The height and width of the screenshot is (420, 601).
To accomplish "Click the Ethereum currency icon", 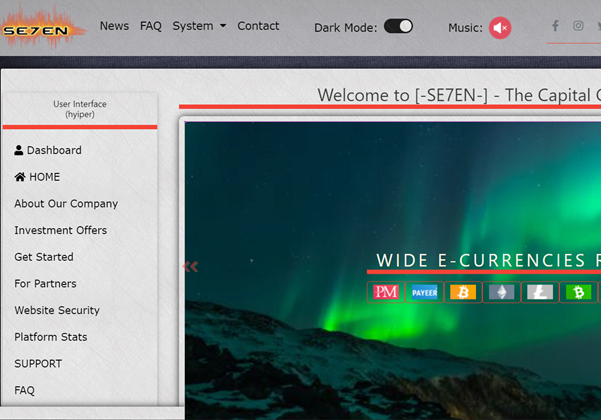I will (501, 292).
